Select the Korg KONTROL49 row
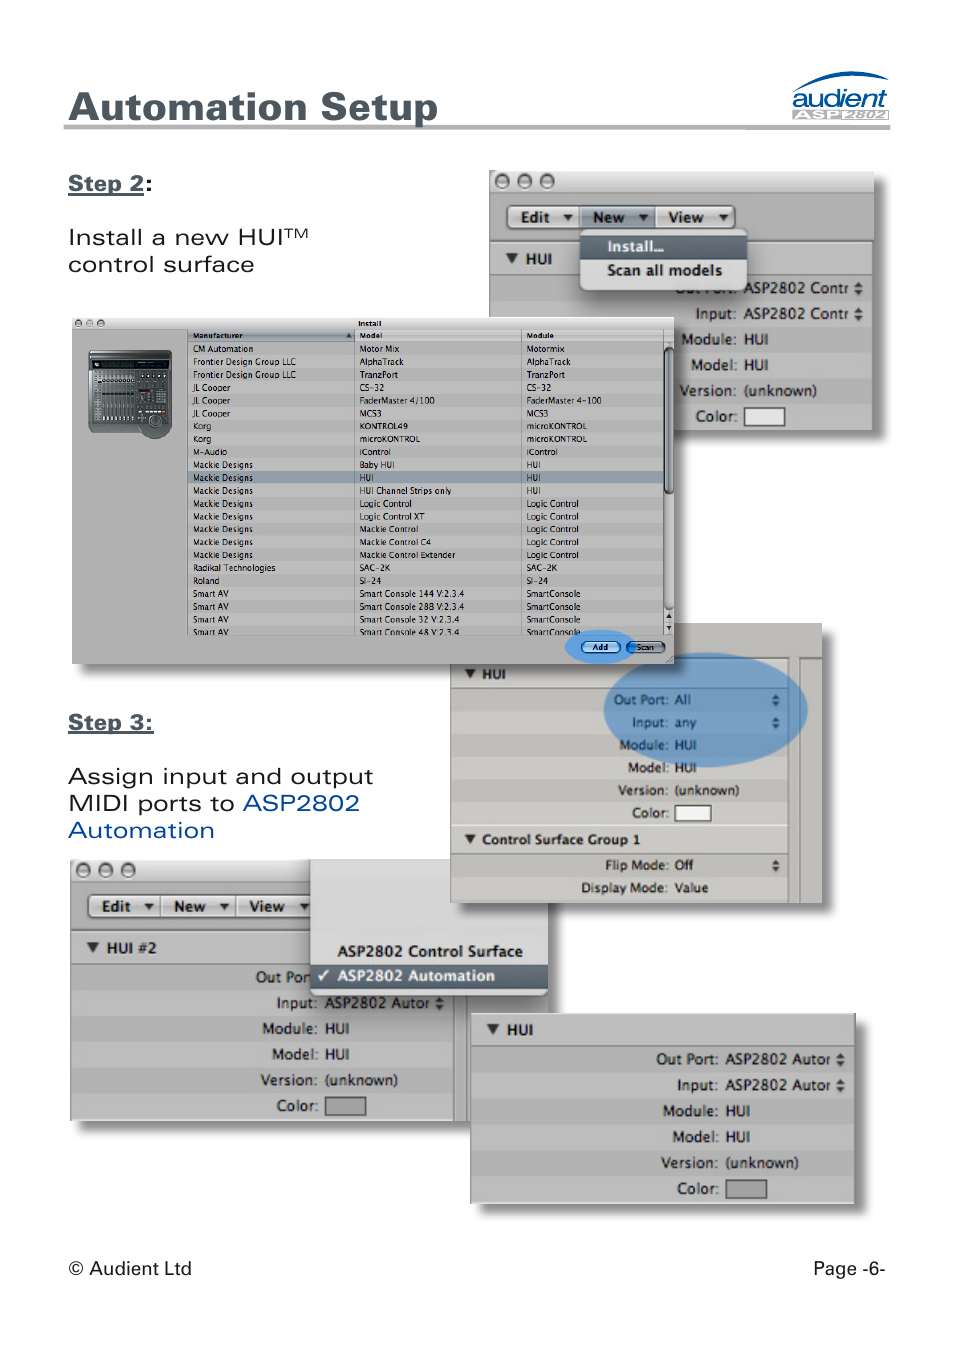 coord(425,426)
